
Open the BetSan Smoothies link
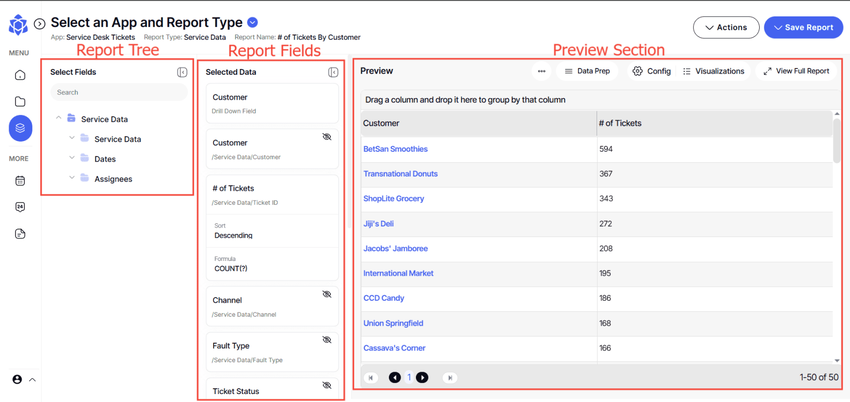[x=395, y=149]
